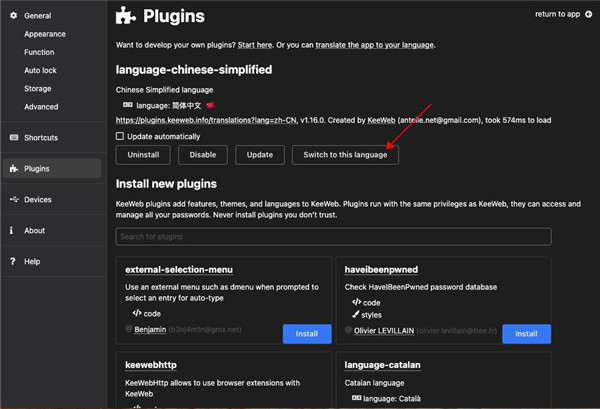Click the Chinese flag icon next to language
This screenshot has height=409, width=600.
tap(210, 105)
